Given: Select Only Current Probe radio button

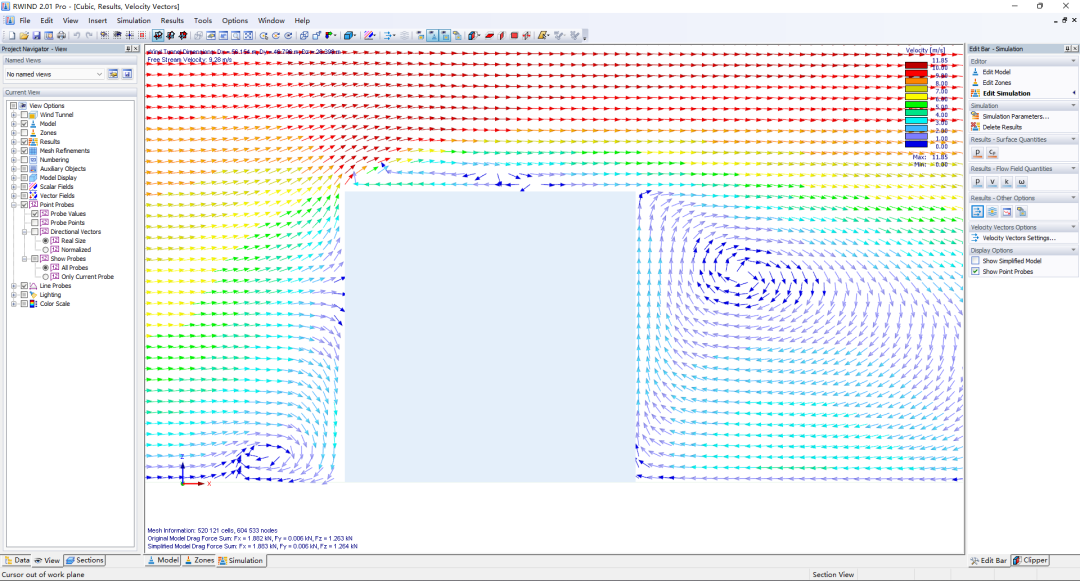Looking at the screenshot, I should point(45,277).
